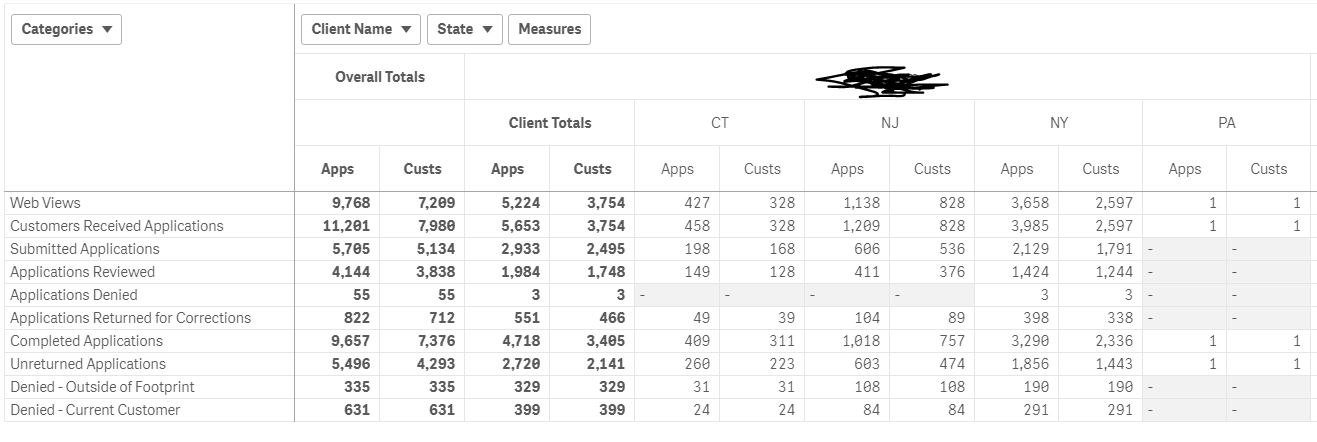
Task: Select the NY state column header
Action: pyautogui.click(x=1059, y=123)
